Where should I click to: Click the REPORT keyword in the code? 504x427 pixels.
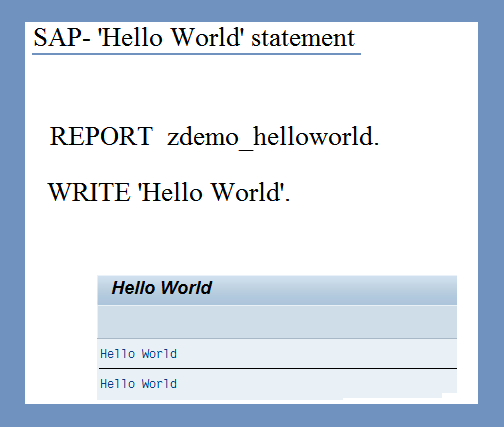tap(101, 136)
